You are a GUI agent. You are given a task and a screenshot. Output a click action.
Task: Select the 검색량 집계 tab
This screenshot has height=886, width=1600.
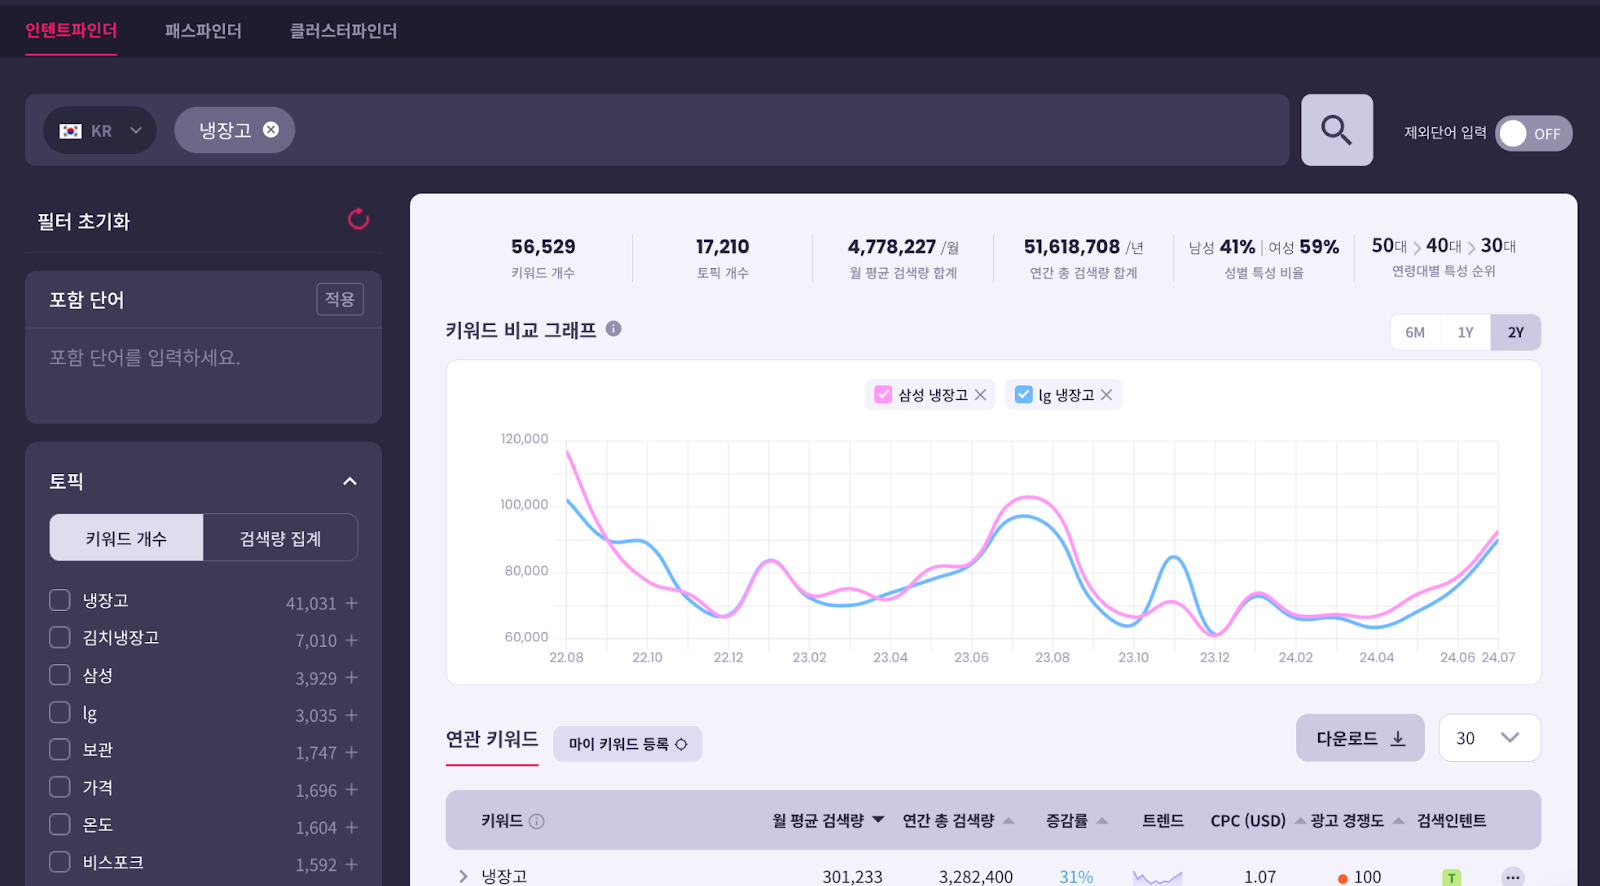coord(280,538)
